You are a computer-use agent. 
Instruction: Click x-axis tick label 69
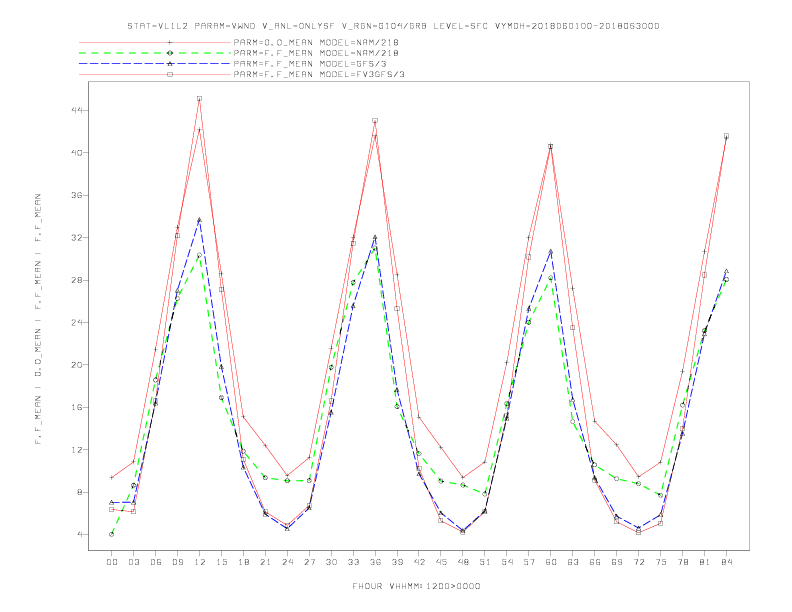point(617,562)
